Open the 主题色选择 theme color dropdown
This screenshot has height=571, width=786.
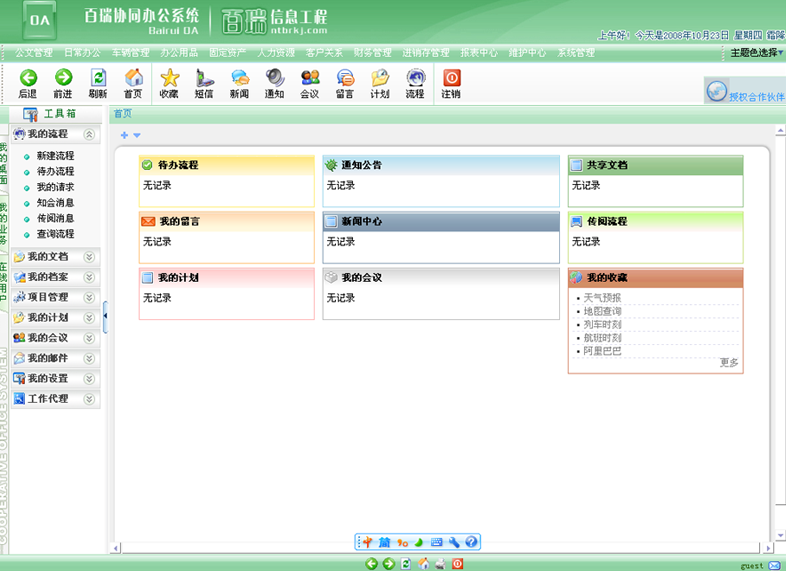pos(756,53)
